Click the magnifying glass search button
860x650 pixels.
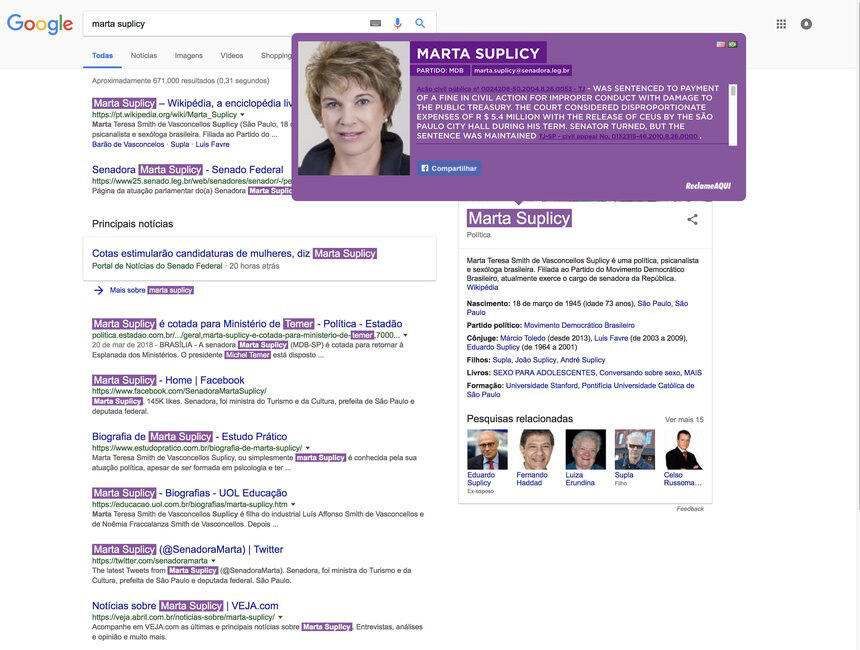(x=420, y=23)
